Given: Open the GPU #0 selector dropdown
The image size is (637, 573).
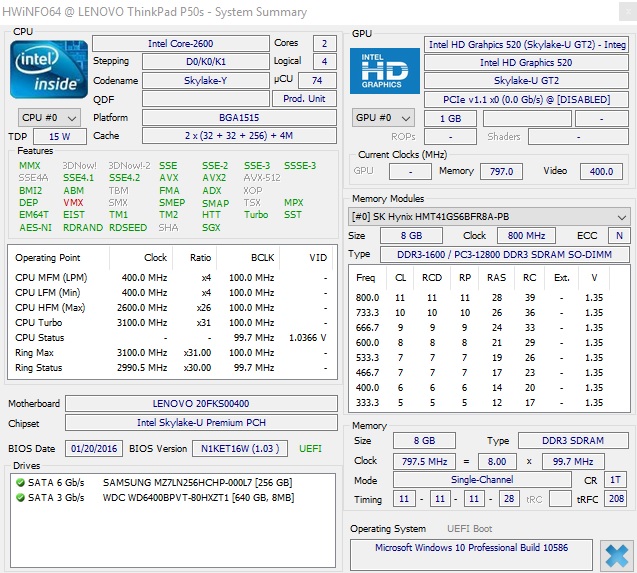Looking at the screenshot, I should pos(384,118).
